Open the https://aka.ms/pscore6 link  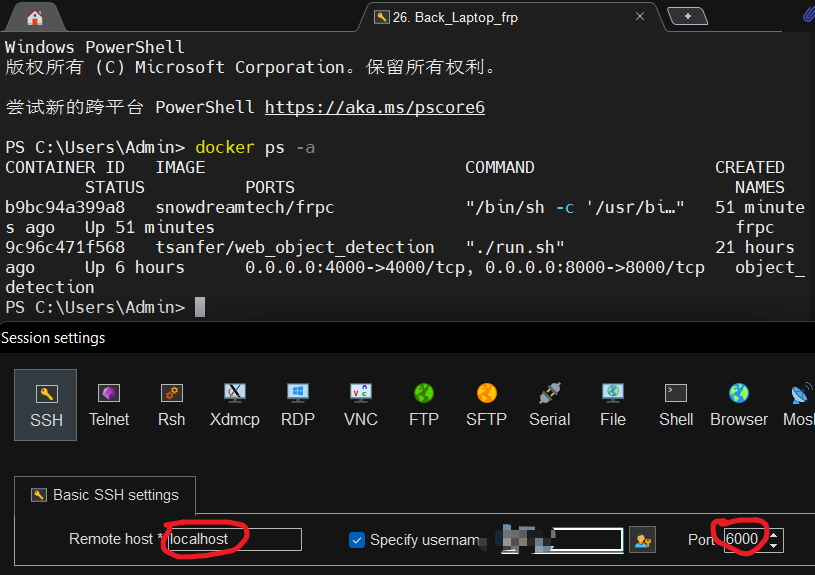pos(375,107)
